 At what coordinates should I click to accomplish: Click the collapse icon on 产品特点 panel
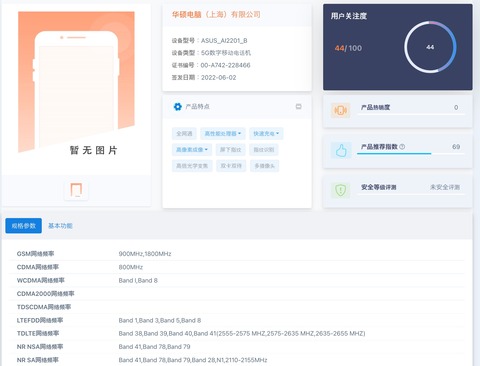click(298, 107)
